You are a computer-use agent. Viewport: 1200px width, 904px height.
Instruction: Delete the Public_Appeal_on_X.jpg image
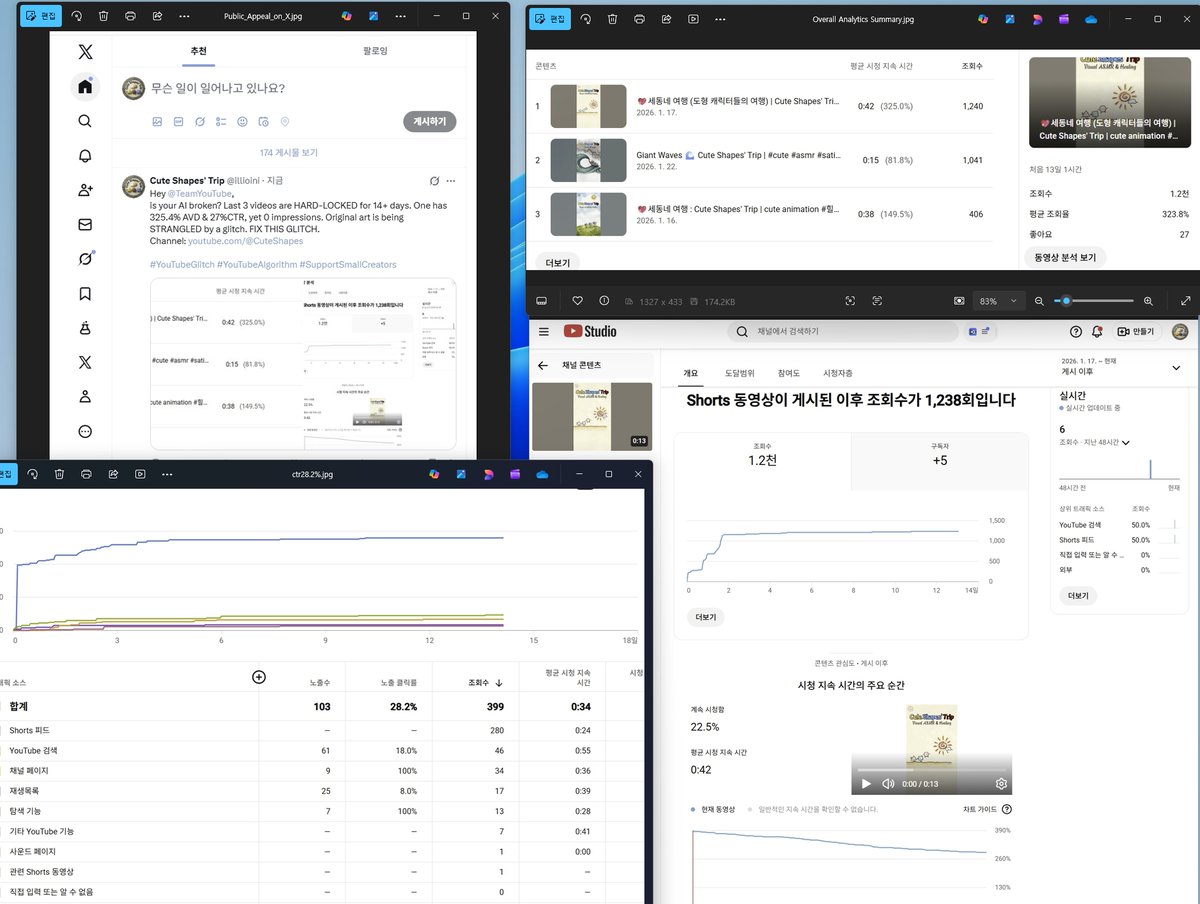(104, 17)
